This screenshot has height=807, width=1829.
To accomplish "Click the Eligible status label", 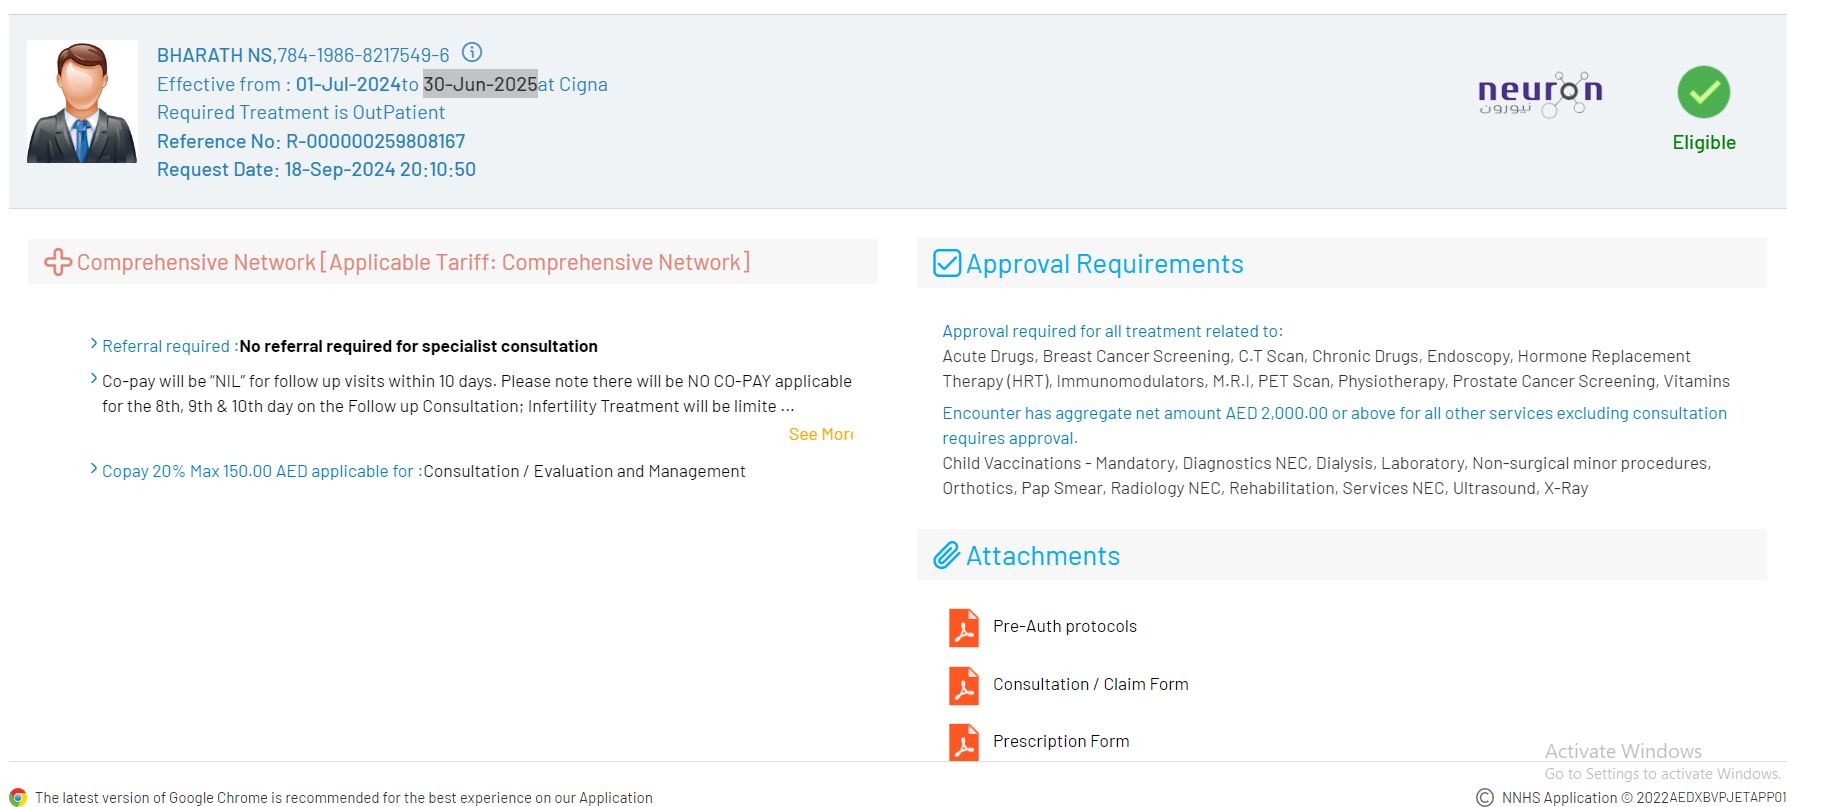I will pyautogui.click(x=1704, y=142).
